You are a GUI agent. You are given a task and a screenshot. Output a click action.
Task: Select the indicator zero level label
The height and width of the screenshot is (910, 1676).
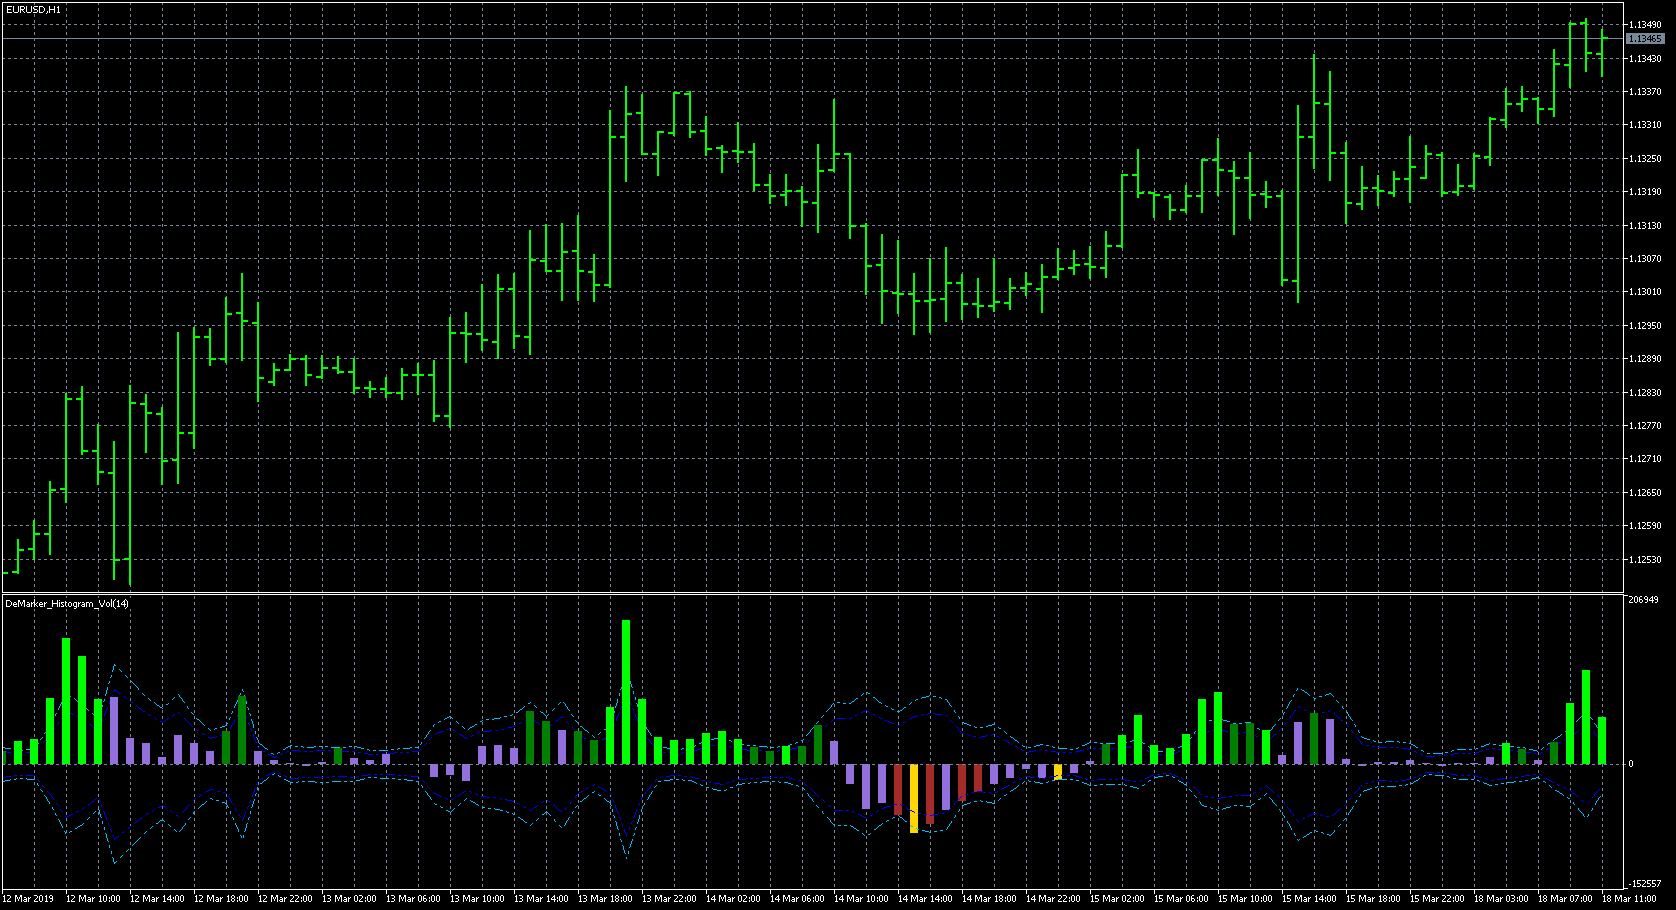point(1631,764)
